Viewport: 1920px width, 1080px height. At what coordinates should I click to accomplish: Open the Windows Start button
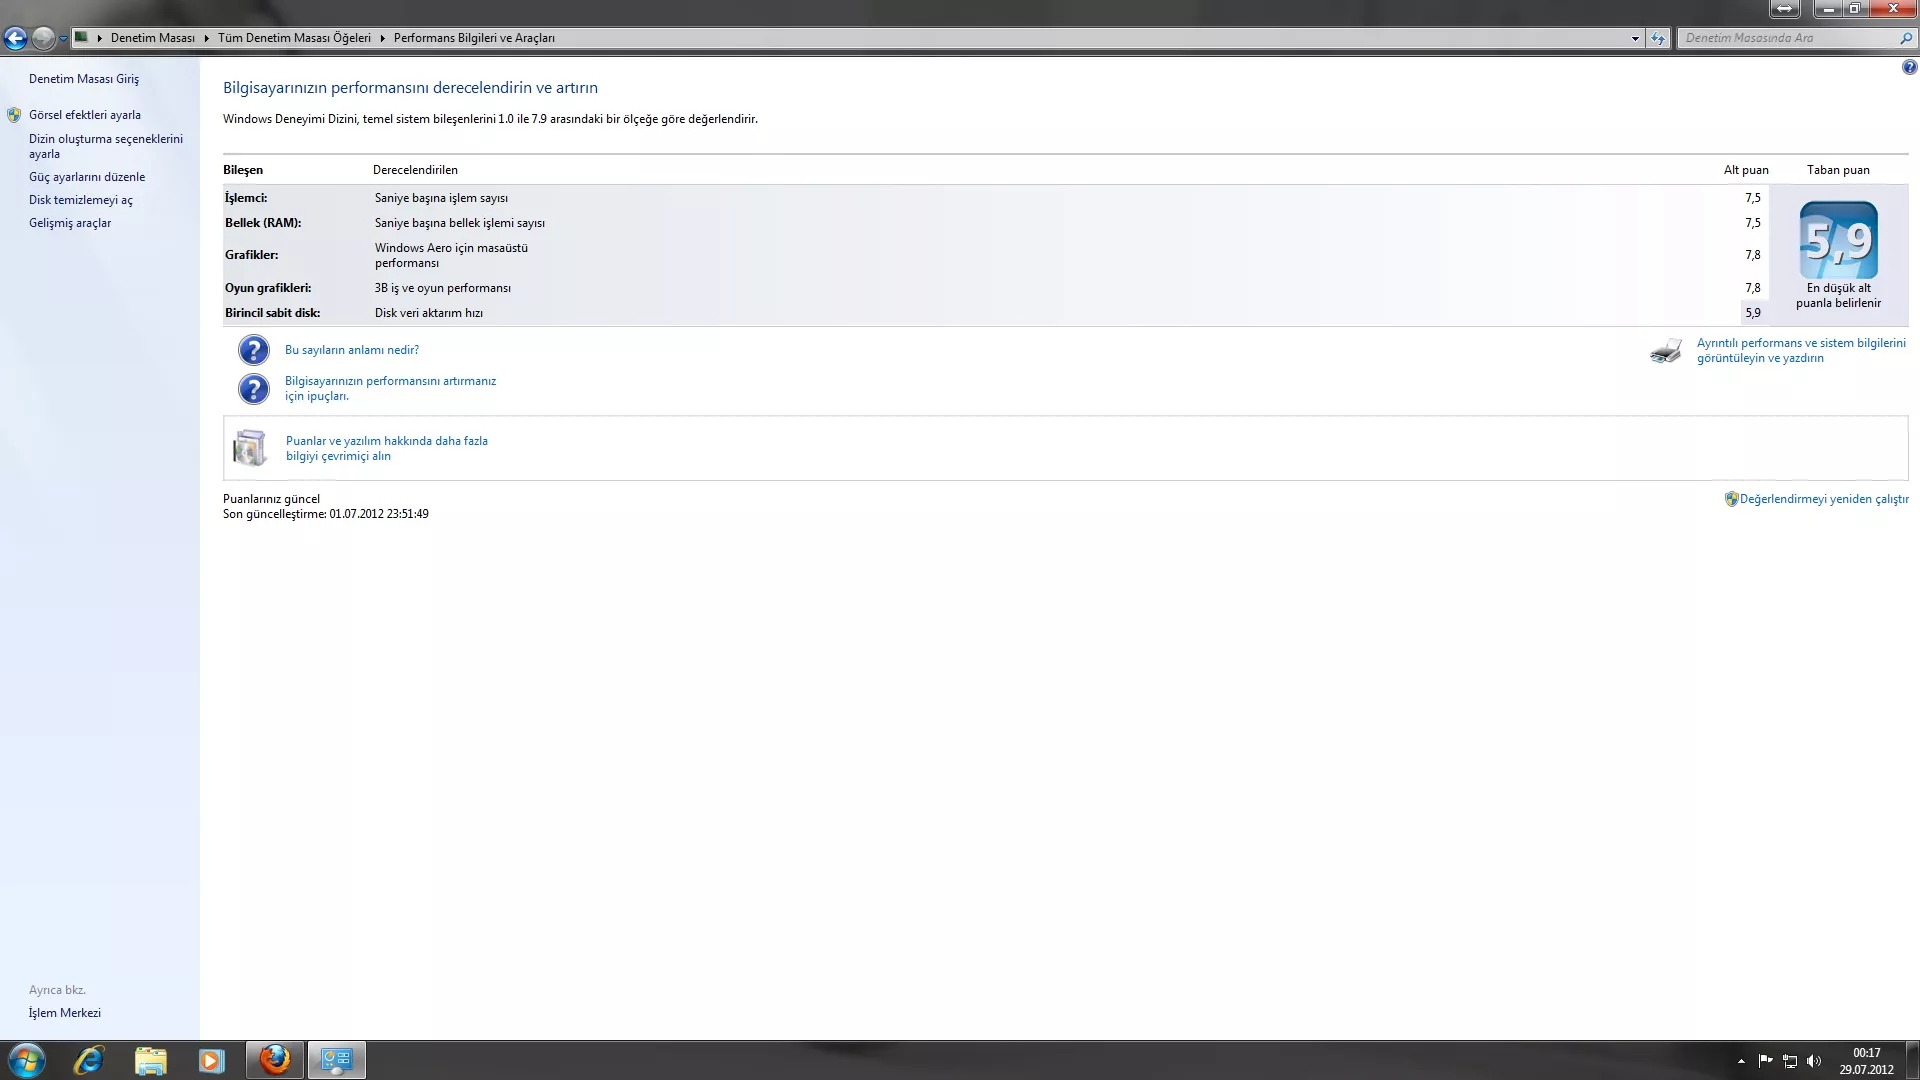(27, 1060)
